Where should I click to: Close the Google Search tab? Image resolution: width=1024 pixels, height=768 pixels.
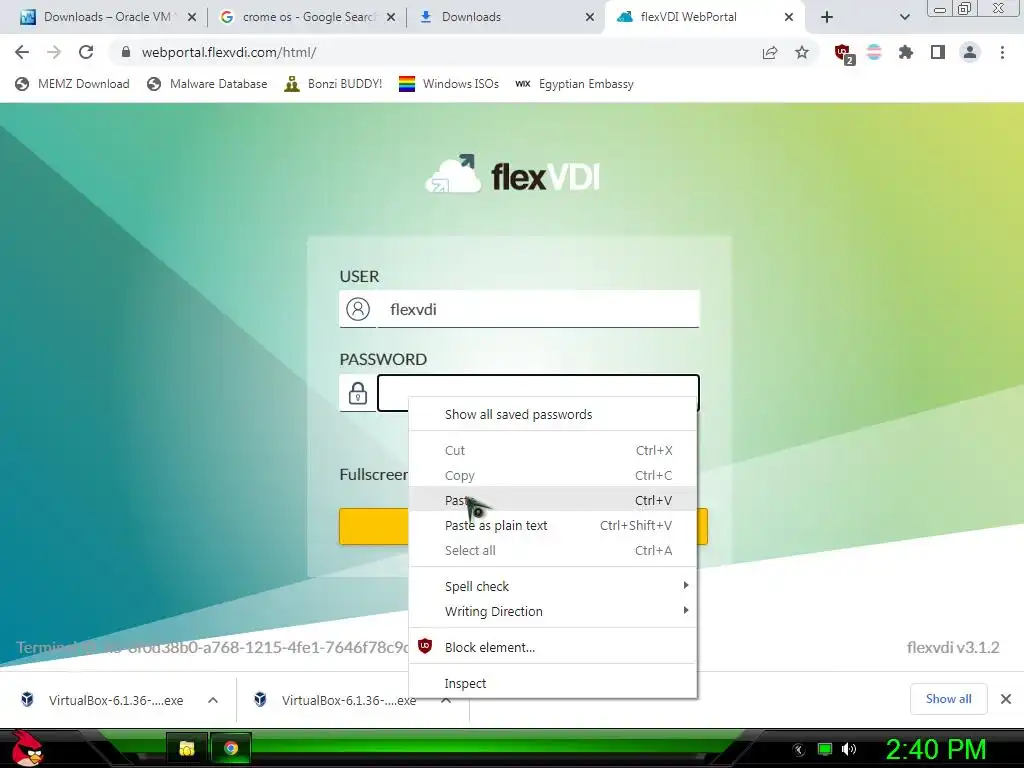point(391,17)
